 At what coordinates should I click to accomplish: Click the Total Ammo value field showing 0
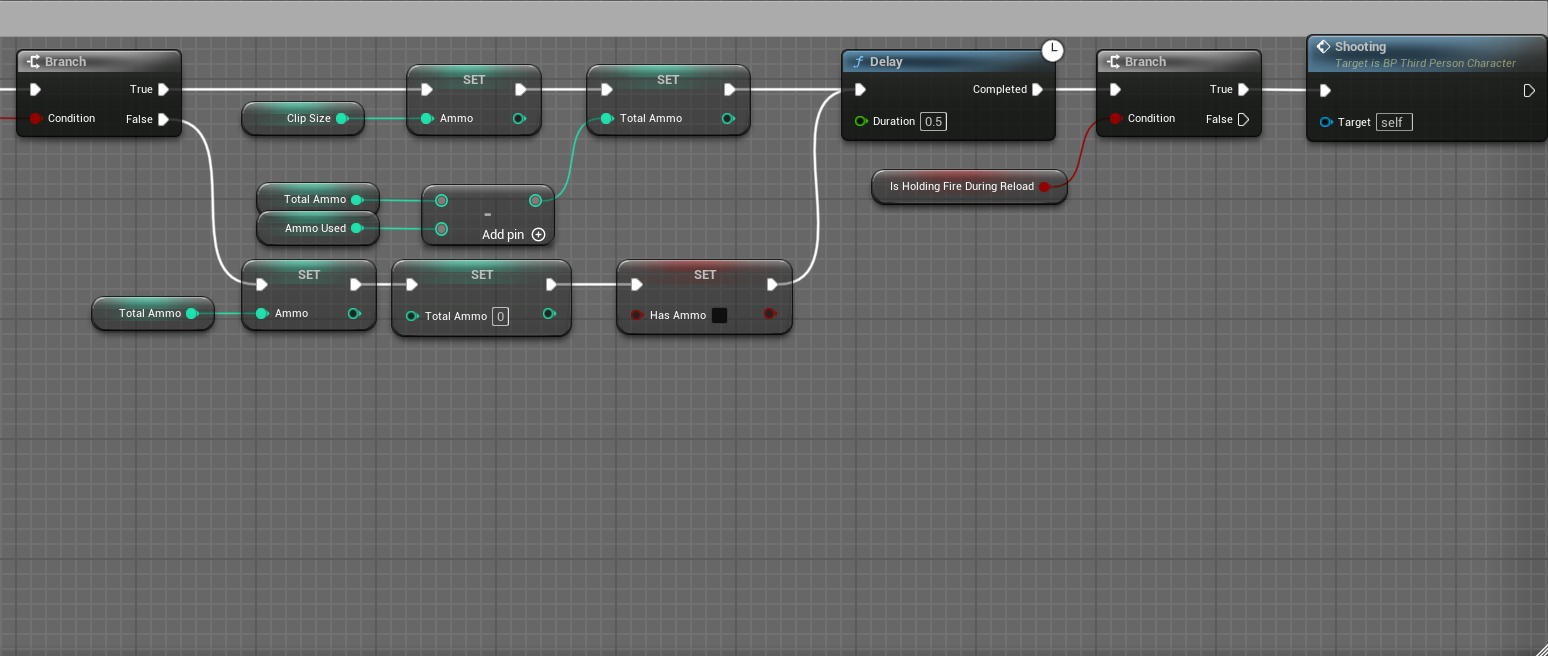point(501,316)
